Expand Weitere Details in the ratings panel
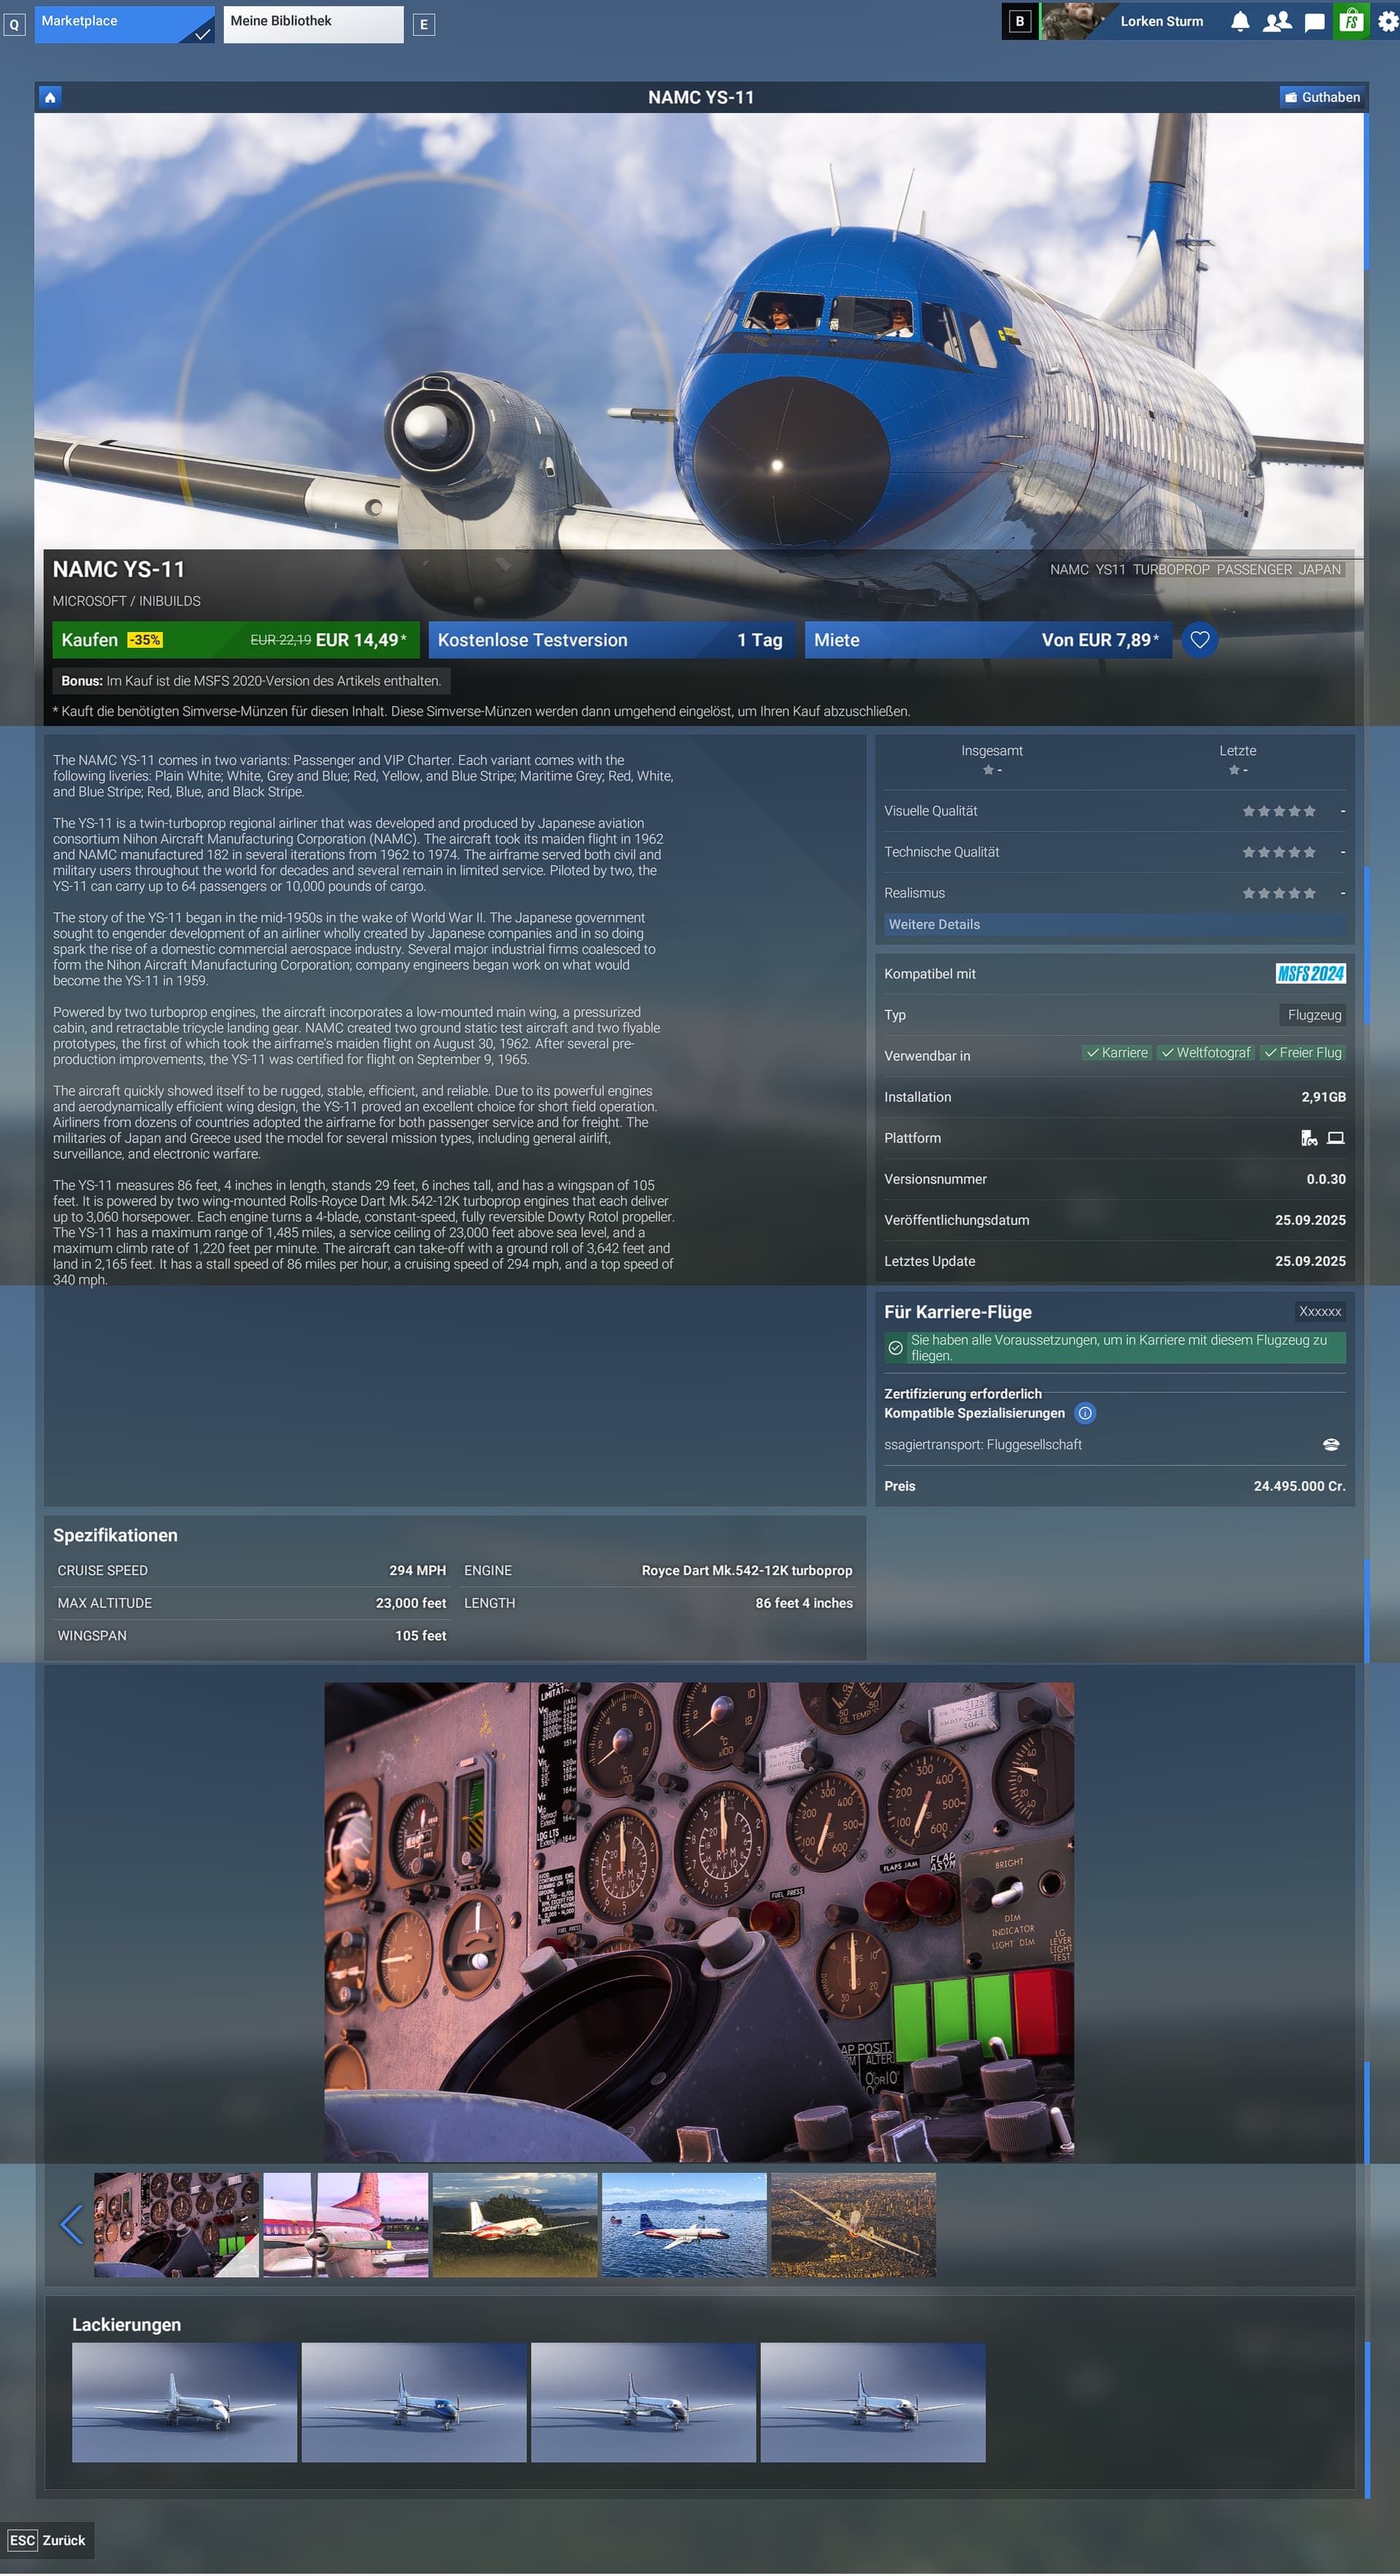 point(935,924)
